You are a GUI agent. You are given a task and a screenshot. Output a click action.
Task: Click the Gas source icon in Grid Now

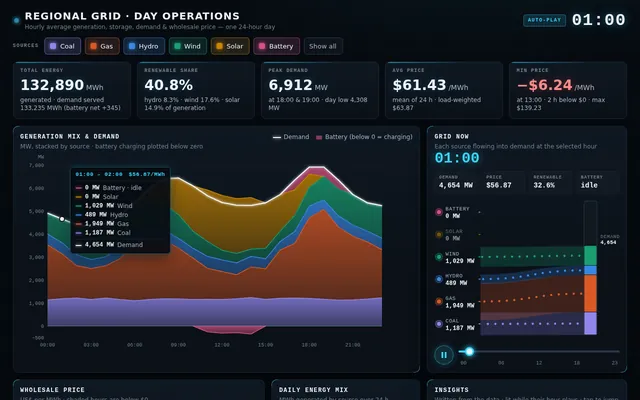tap(439, 302)
